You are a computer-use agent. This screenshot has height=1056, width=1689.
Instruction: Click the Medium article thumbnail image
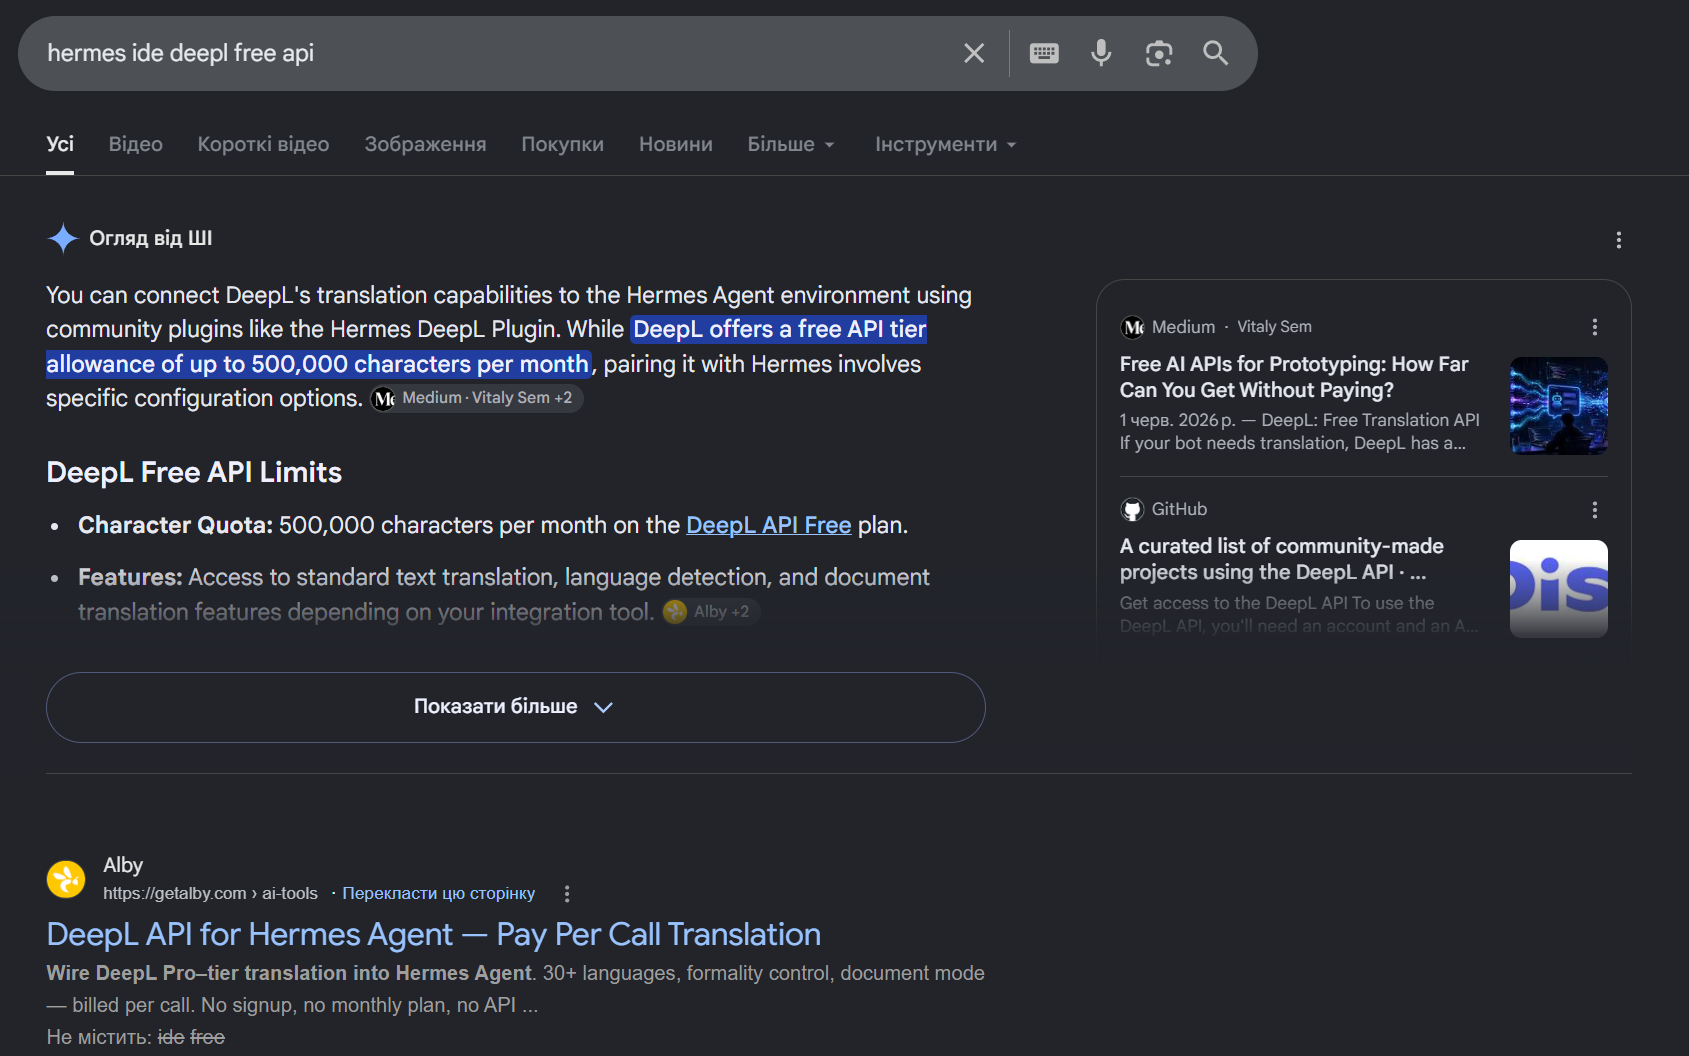tap(1559, 406)
